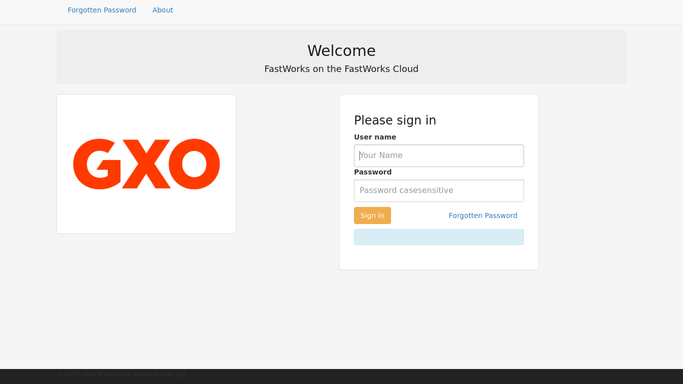Click the FastWorks Cloud subtitle text
This screenshot has height=384, width=683.
[x=341, y=69]
